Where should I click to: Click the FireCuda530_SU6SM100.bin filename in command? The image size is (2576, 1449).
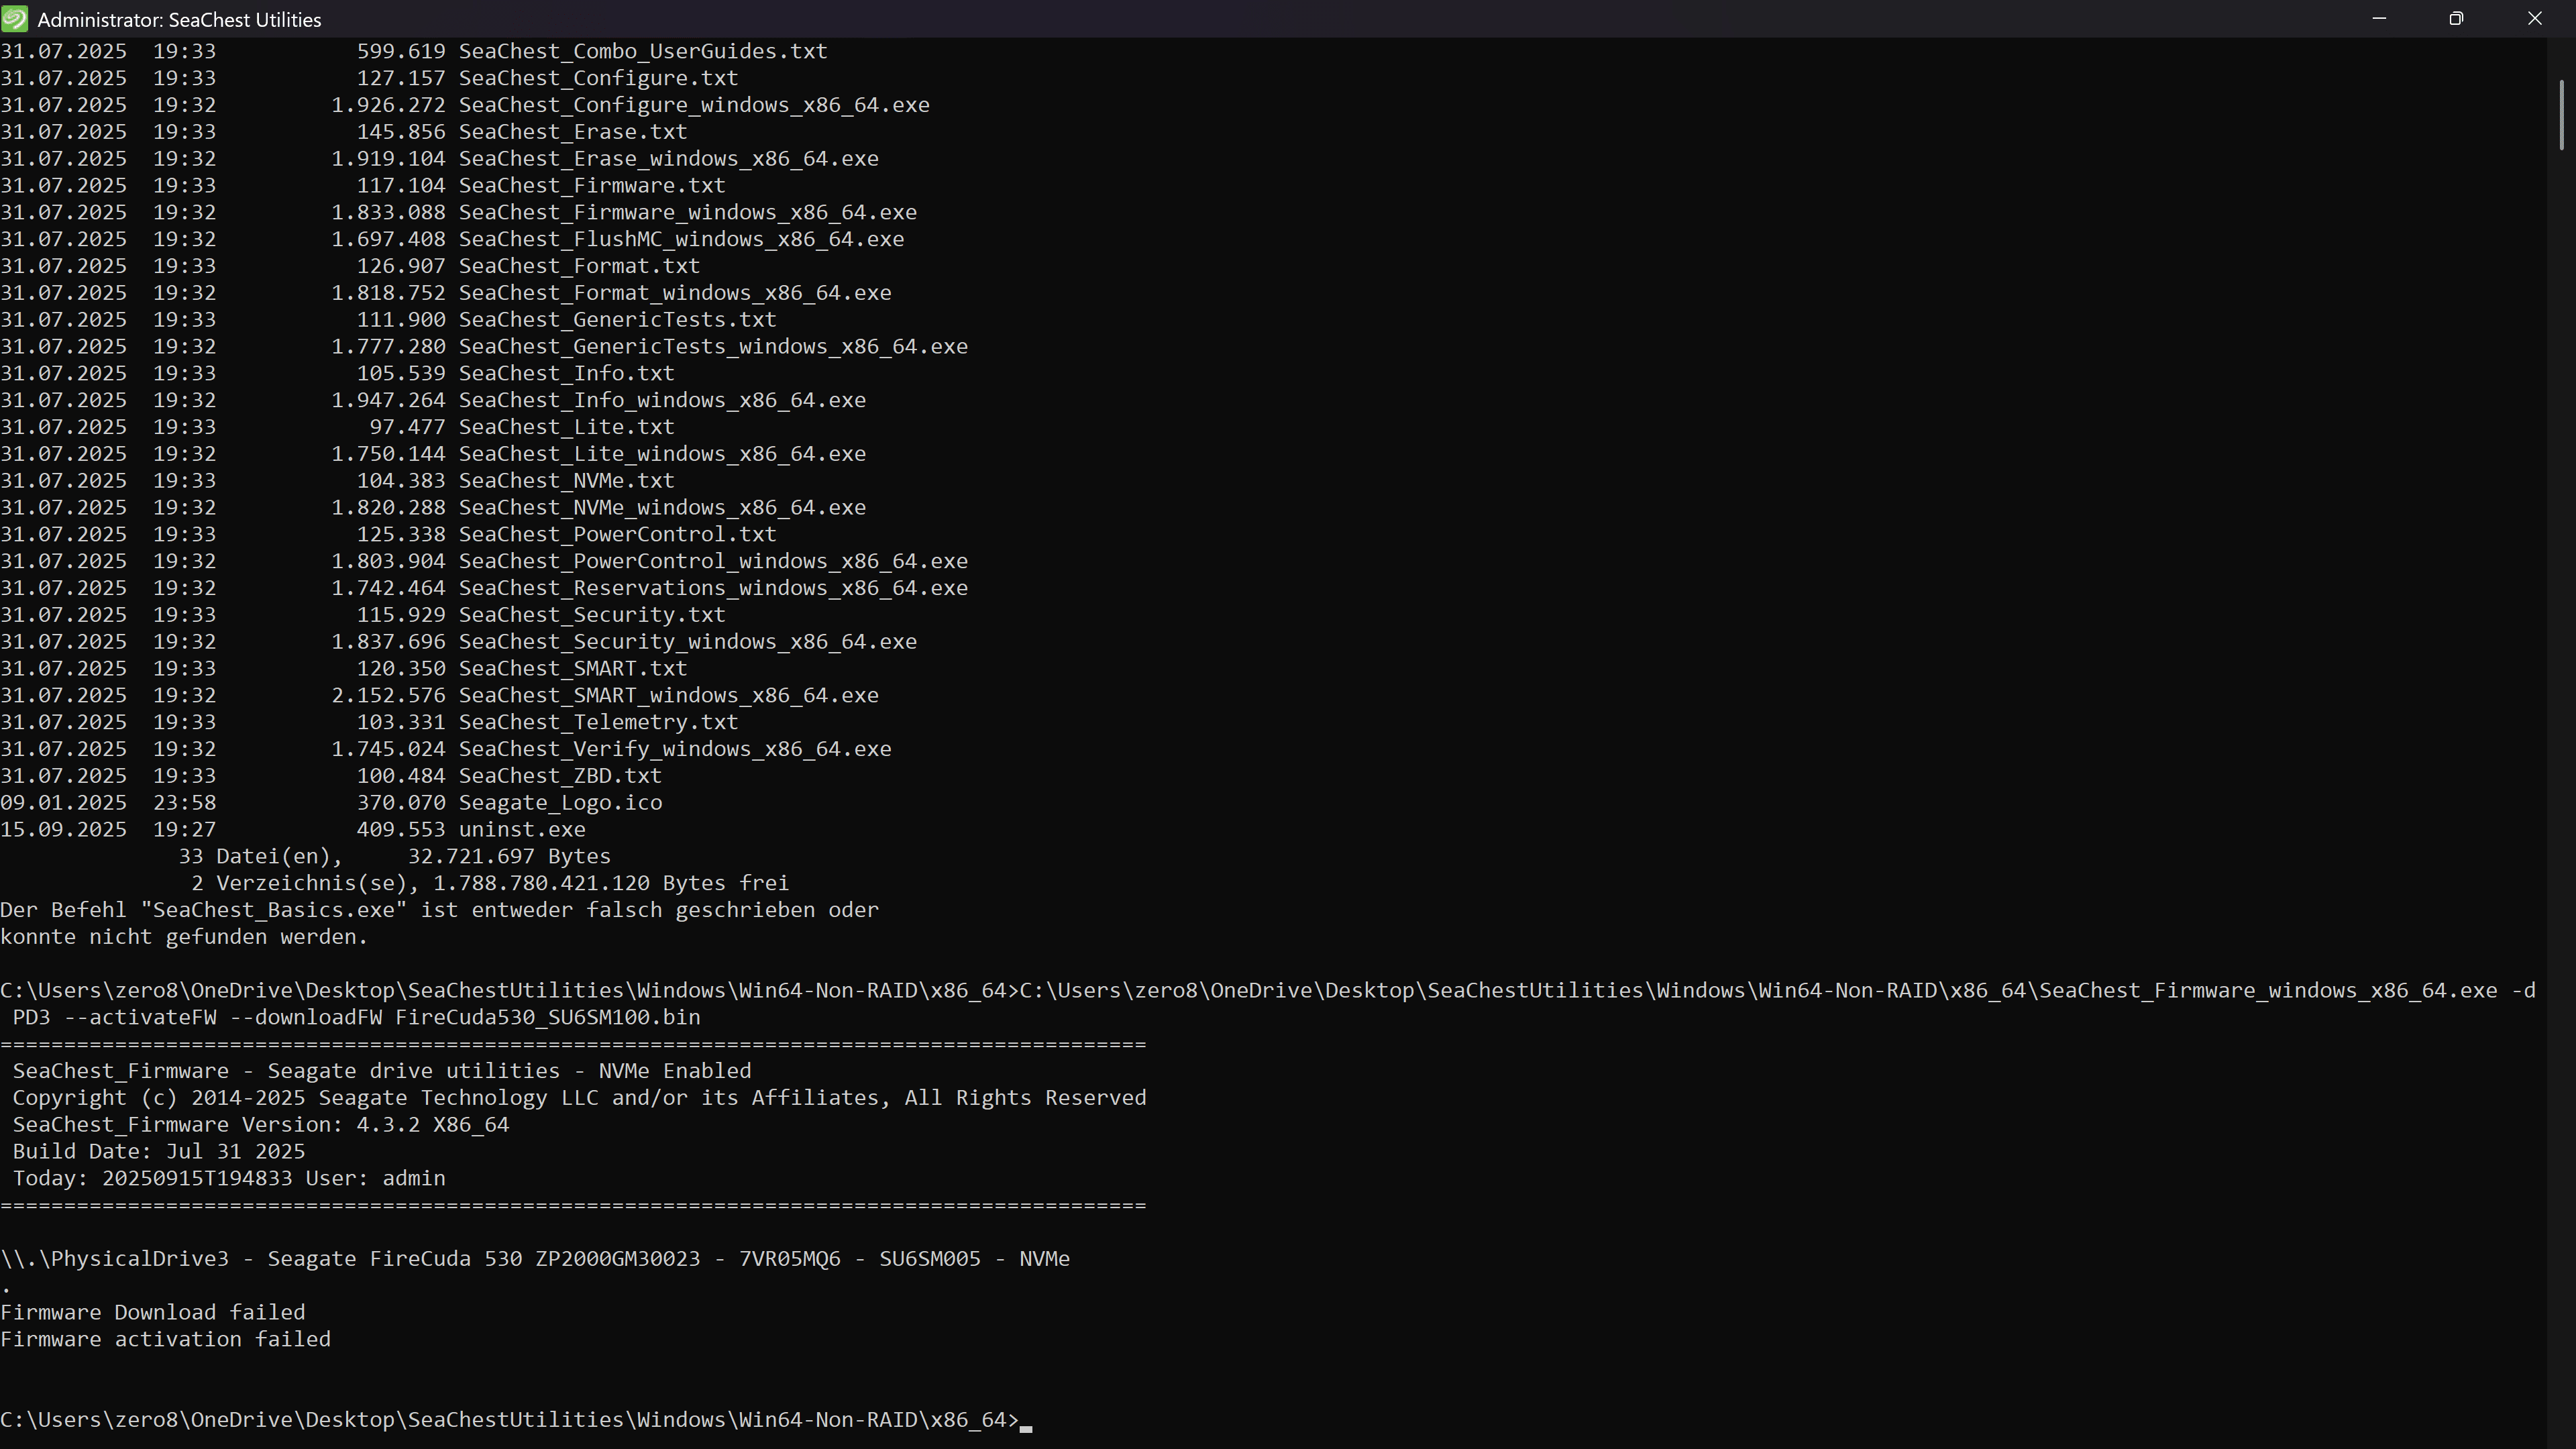[547, 1017]
